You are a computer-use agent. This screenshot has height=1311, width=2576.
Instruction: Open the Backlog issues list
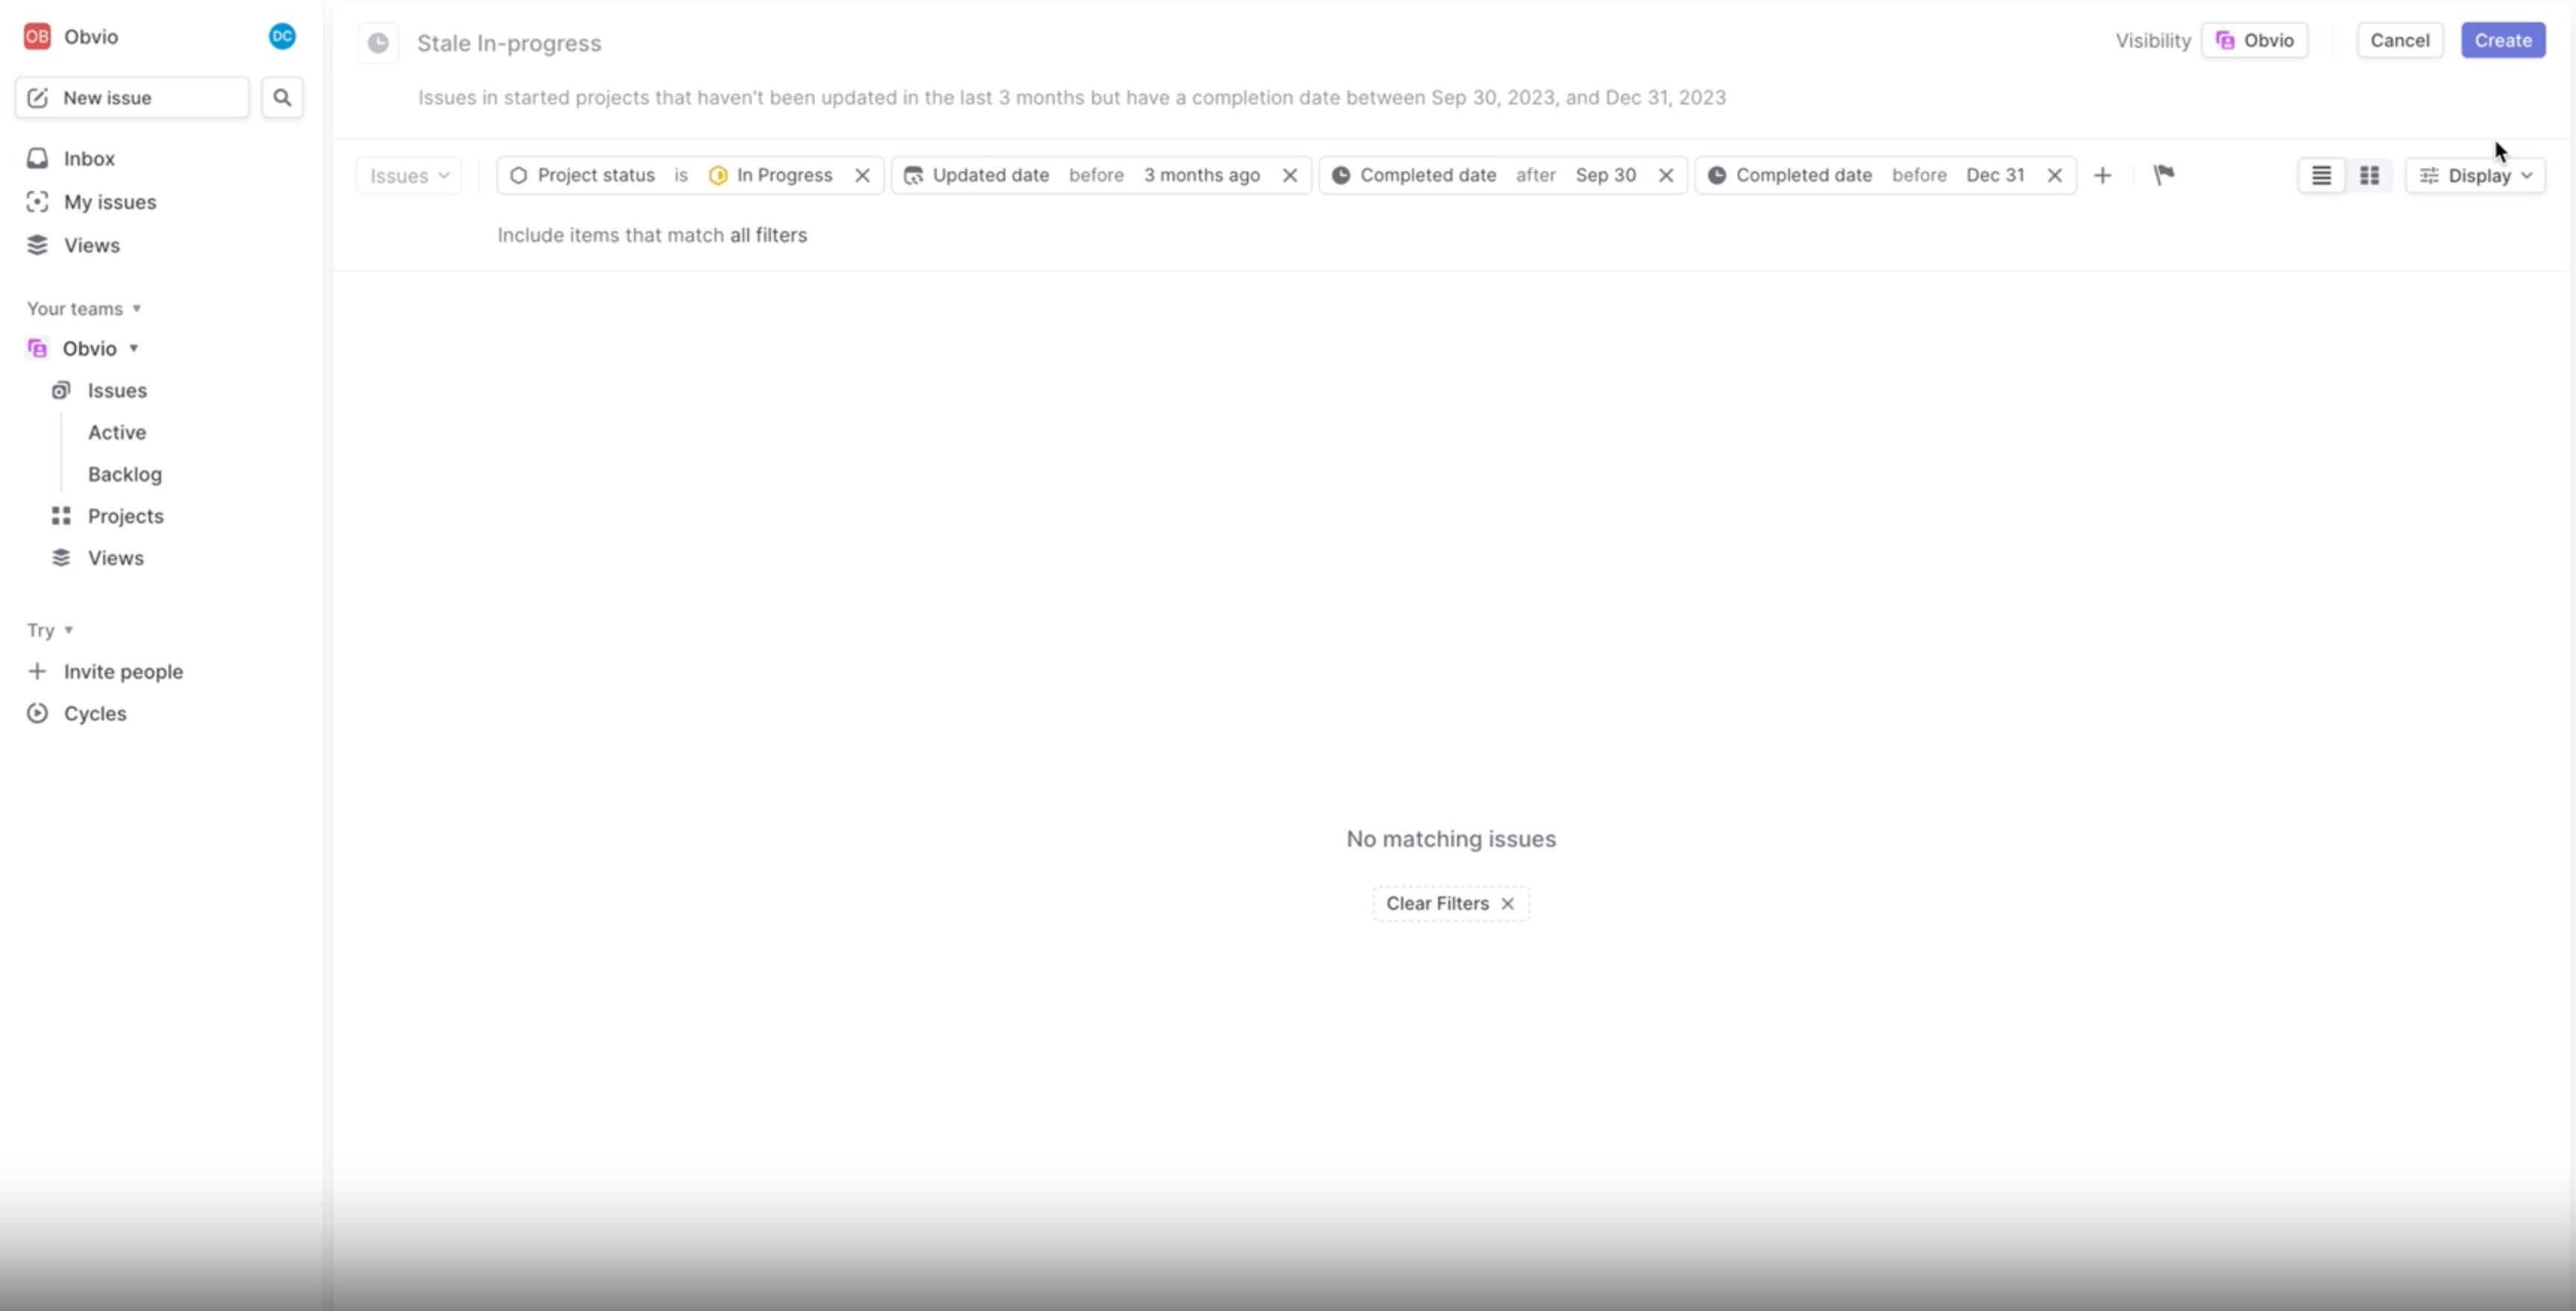point(124,475)
